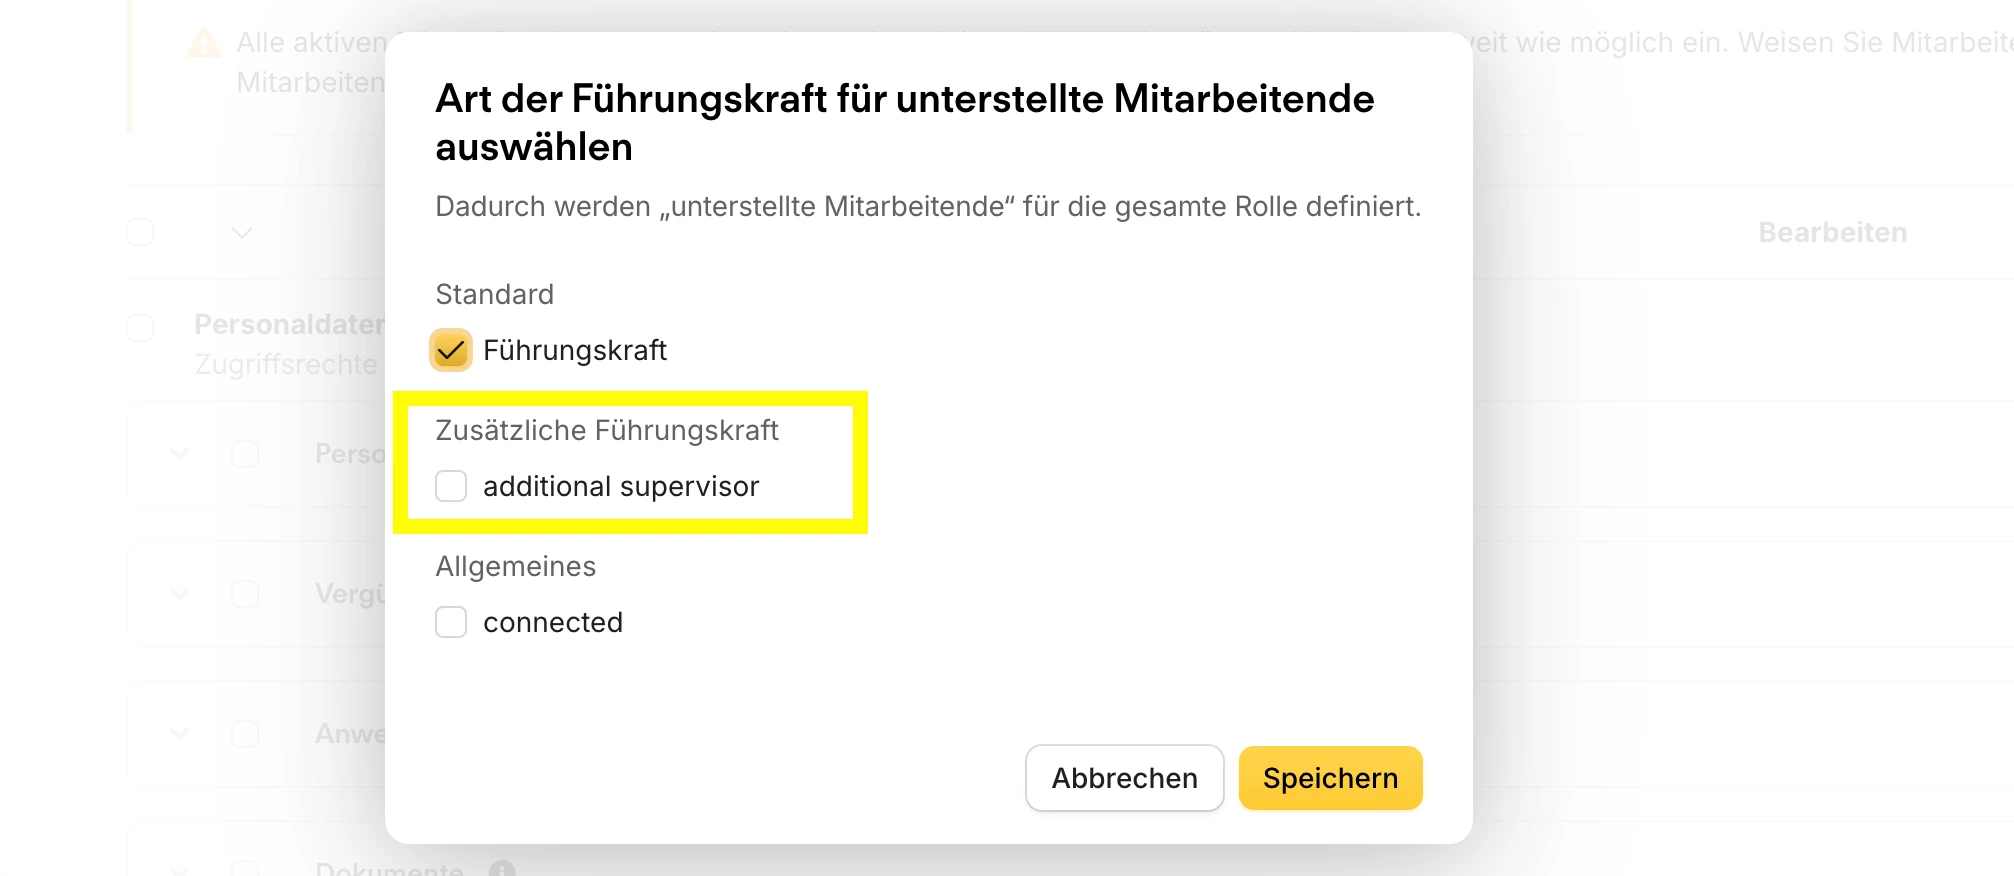Toggle the header select-all checkbox
Image resolution: width=2014 pixels, height=876 pixels.
140,233
